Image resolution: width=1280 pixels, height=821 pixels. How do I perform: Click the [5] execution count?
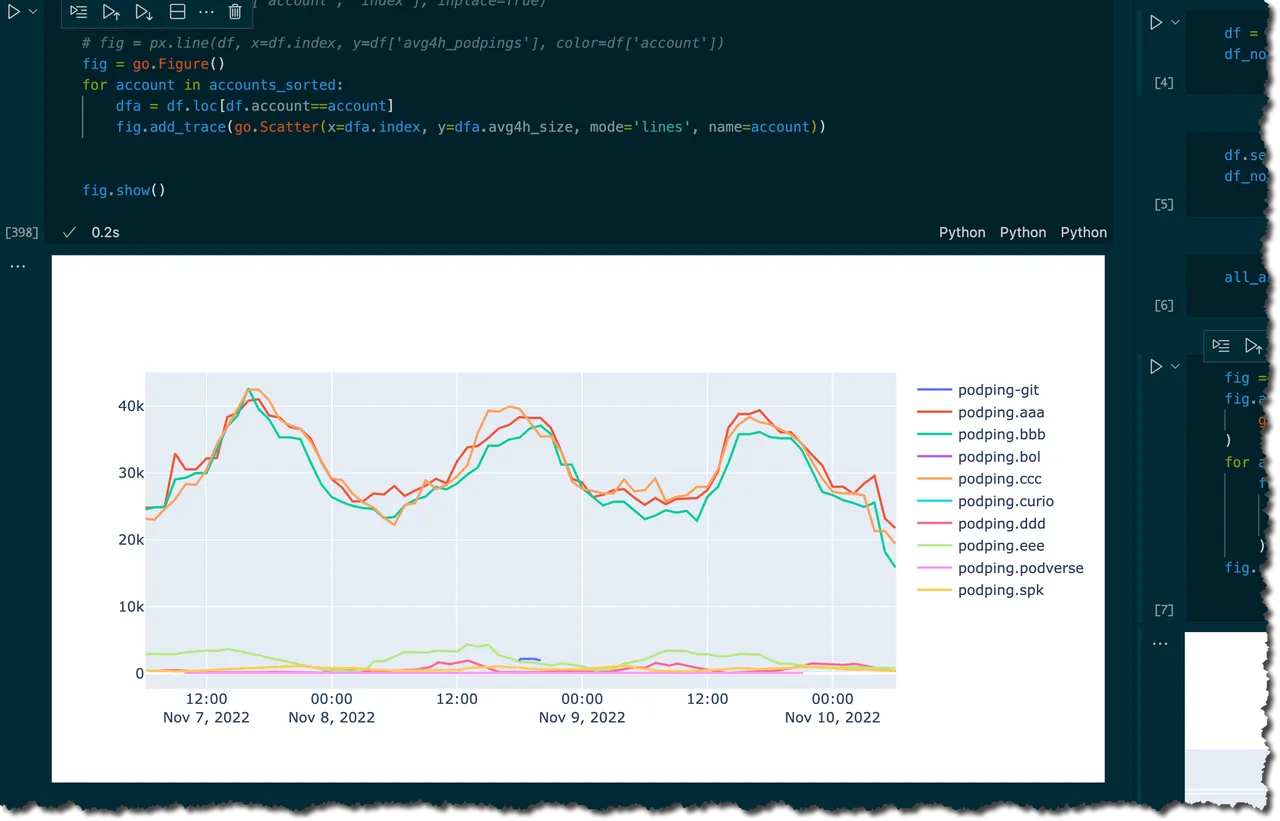tap(1164, 204)
